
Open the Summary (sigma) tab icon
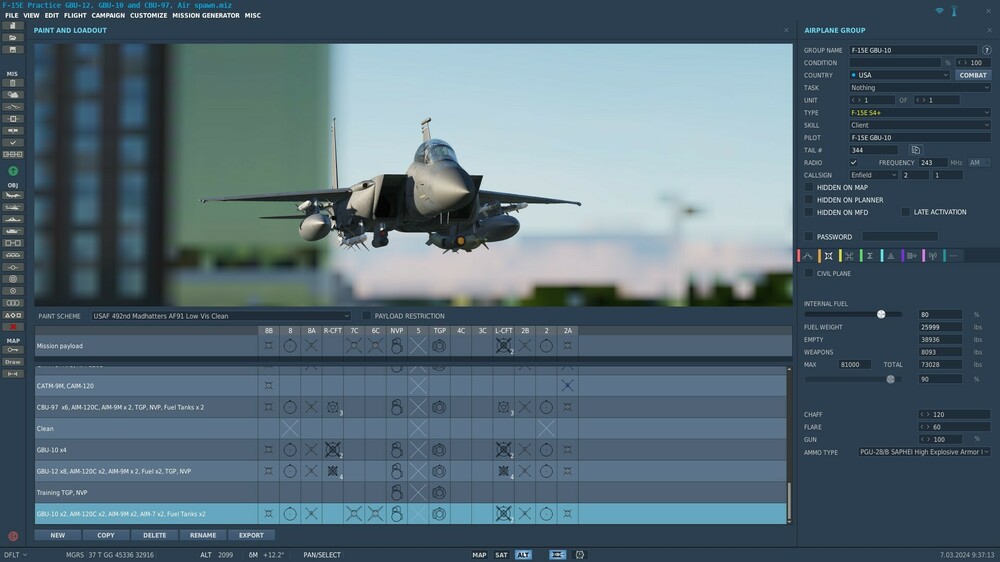click(870, 256)
